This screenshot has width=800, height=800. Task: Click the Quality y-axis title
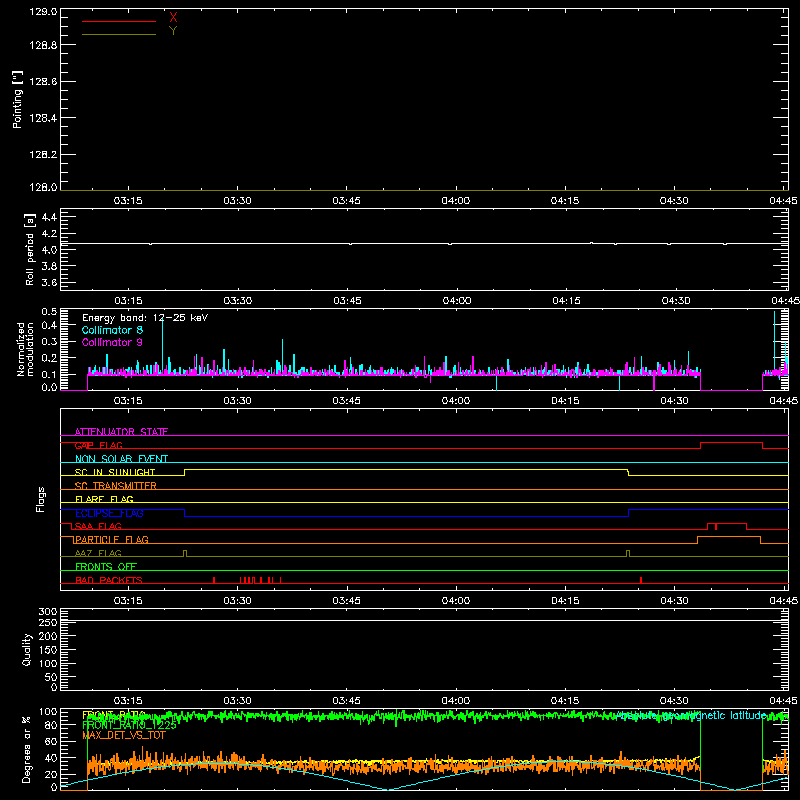click(27, 649)
